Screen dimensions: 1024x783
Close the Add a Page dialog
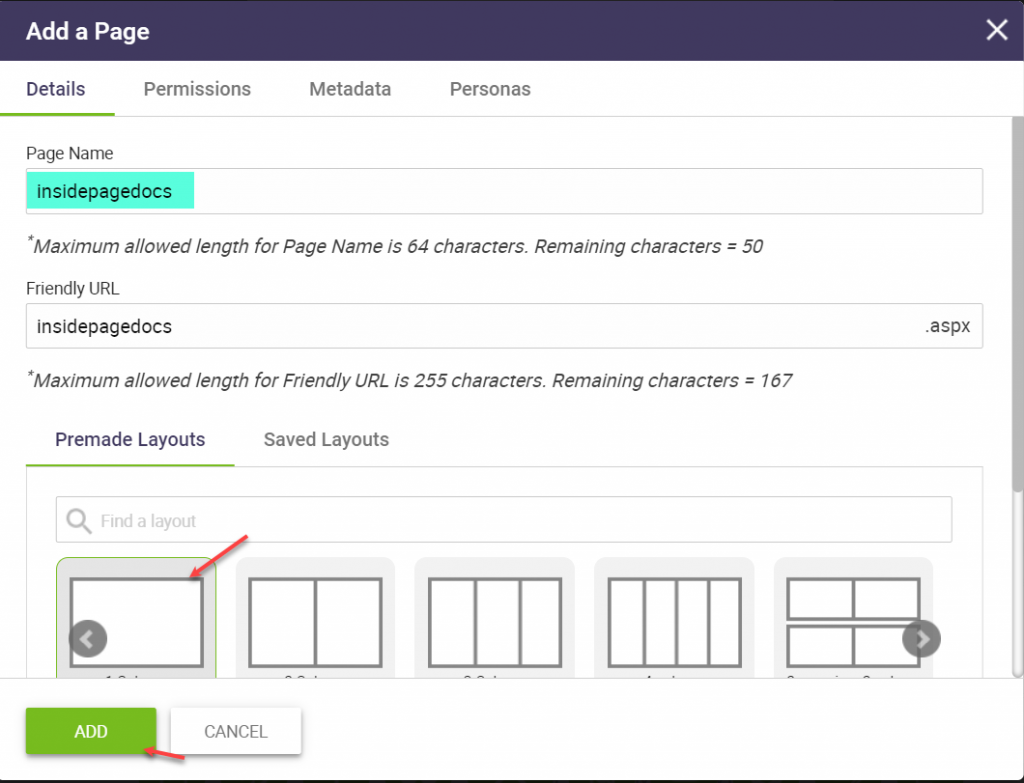coord(996,30)
